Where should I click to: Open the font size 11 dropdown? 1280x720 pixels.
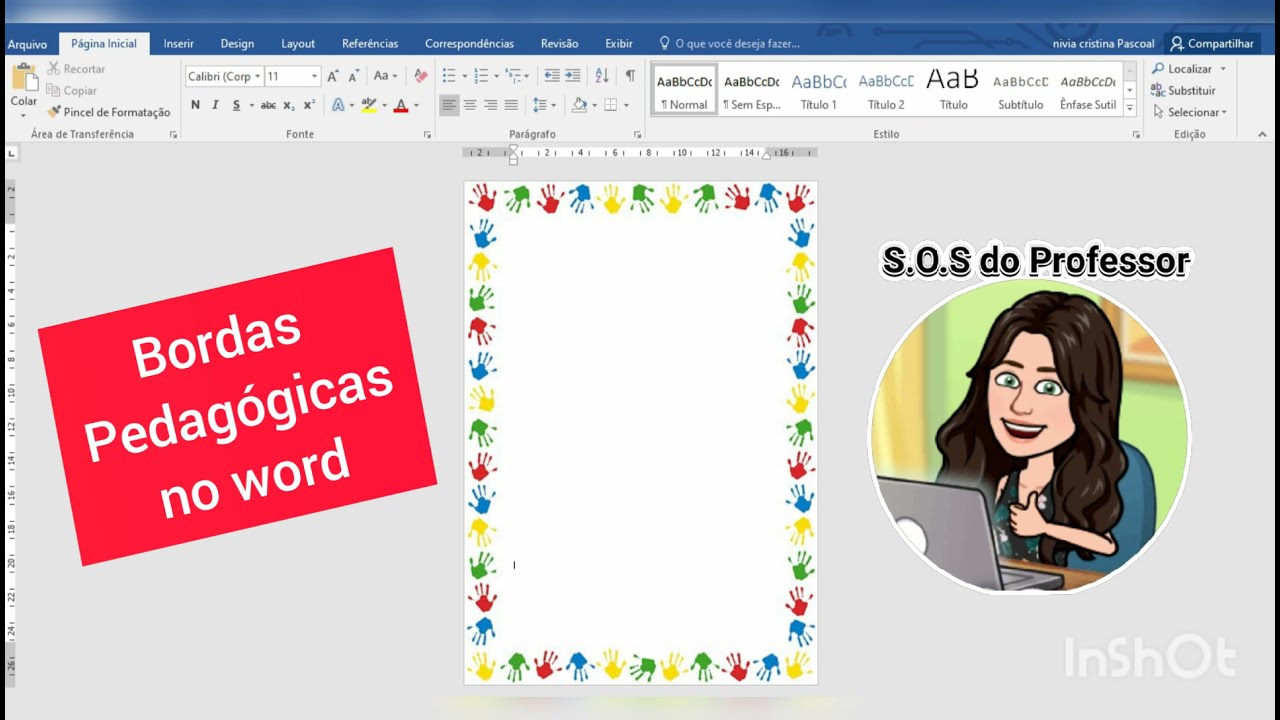pyautogui.click(x=314, y=76)
